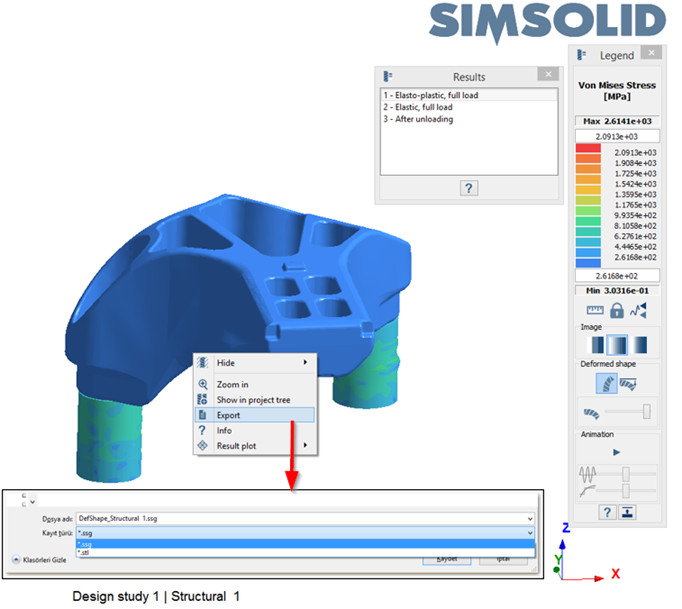
Task: Click the graph with arrows icon in Legend
Action: [x=639, y=310]
